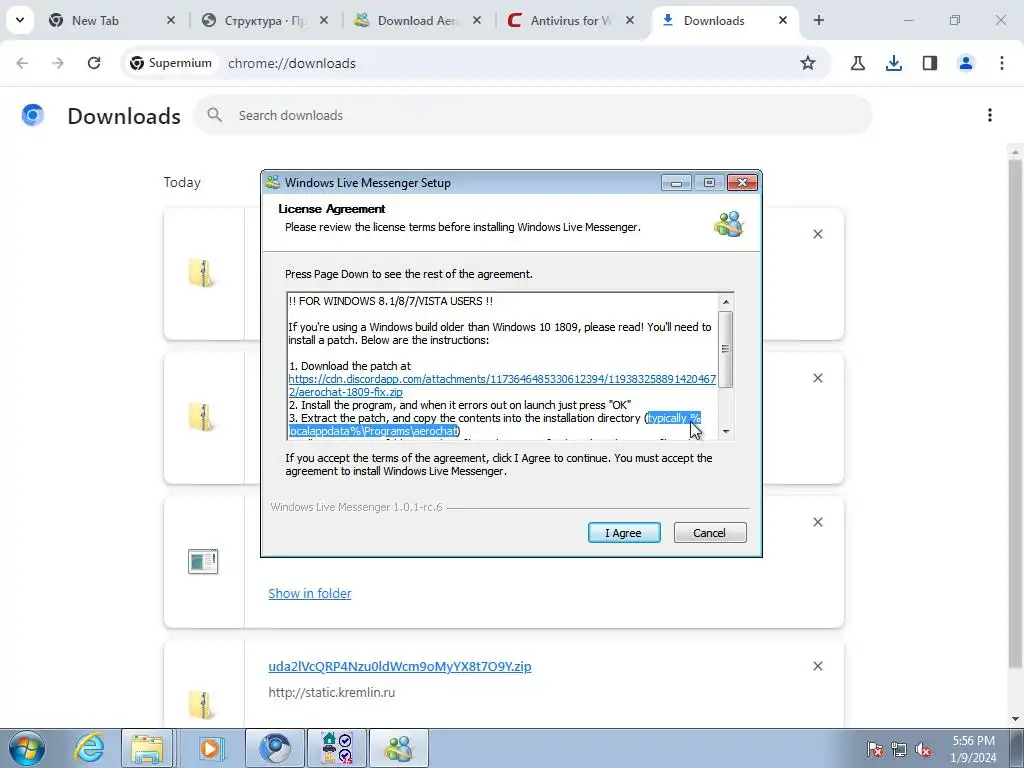Close the Antivirus for Windows tab
The image size is (1024, 768).
[630, 20]
